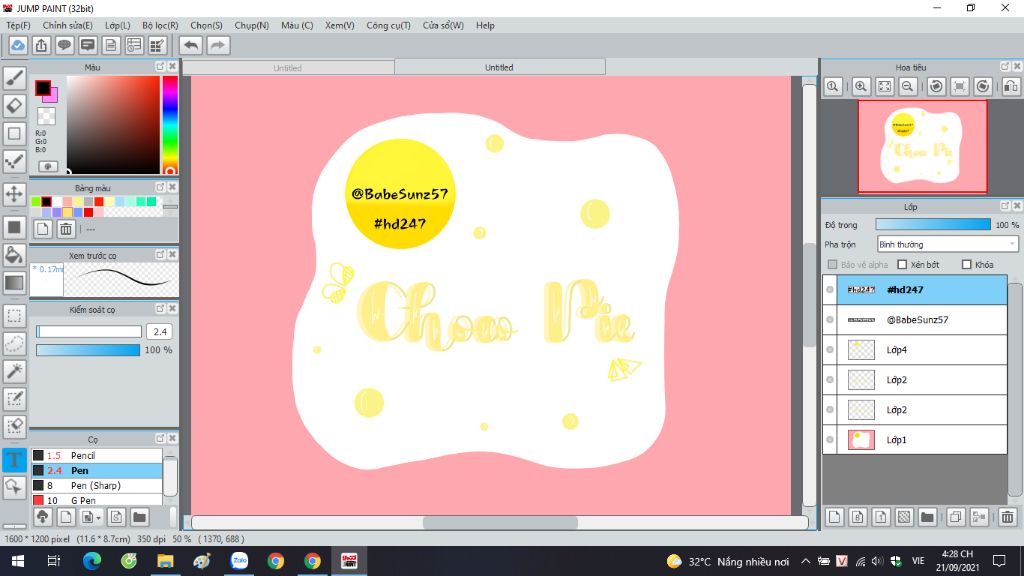Add a halftone layer
The height and width of the screenshot is (576, 1024).
point(904,517)
